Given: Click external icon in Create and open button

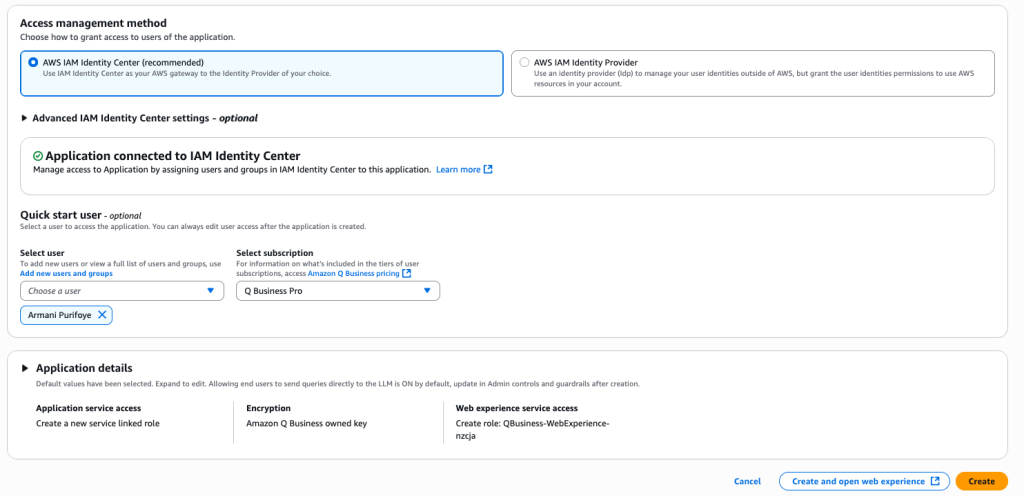Looking at the screenshot, I should [935, 481].
